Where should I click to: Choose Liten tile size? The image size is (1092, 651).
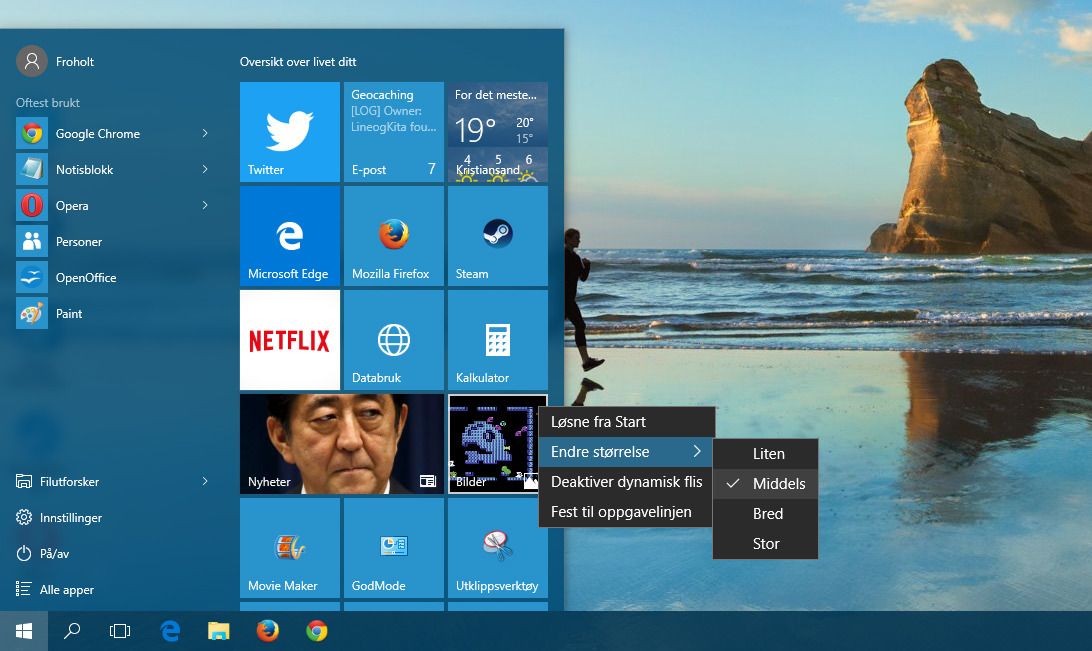(x=768, y=454)
